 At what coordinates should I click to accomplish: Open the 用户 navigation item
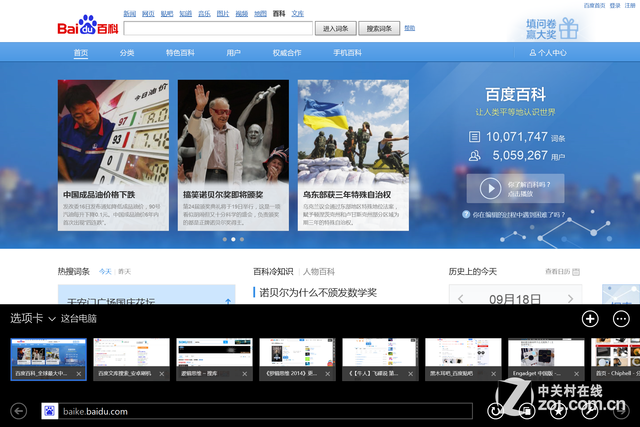[x=233, y=53]
